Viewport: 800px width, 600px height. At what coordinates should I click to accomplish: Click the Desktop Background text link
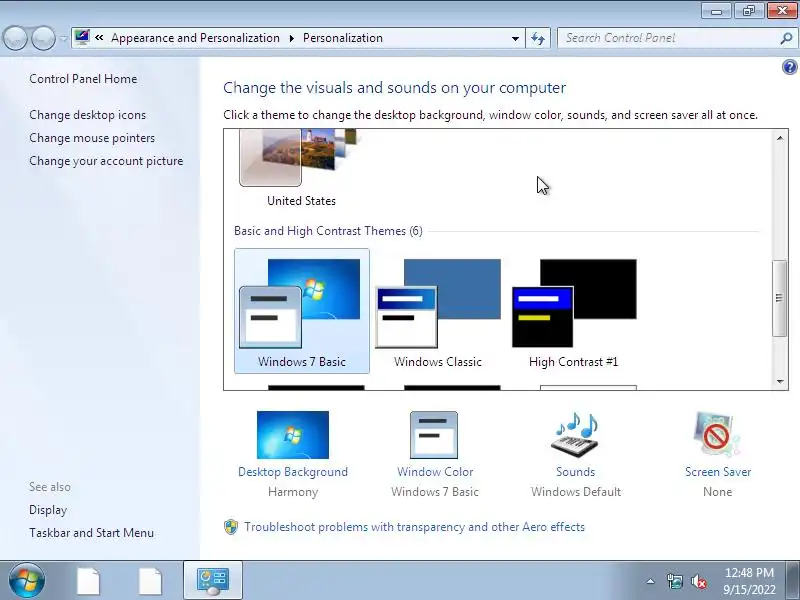[293, 471]
